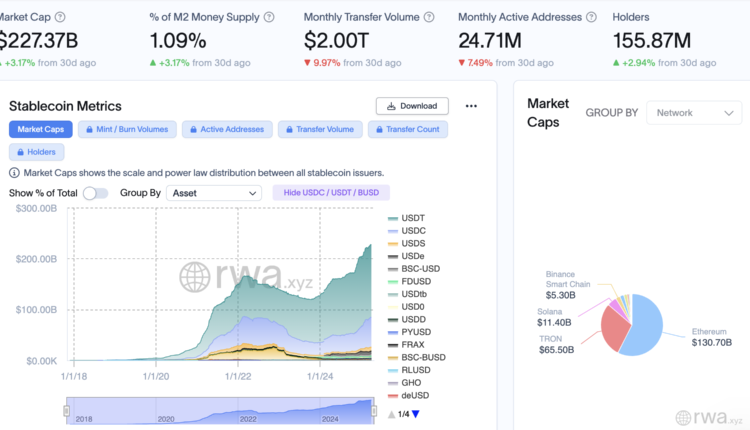Open the Network group-by dropdown
The image size is (750, 430).
[693, 113]
